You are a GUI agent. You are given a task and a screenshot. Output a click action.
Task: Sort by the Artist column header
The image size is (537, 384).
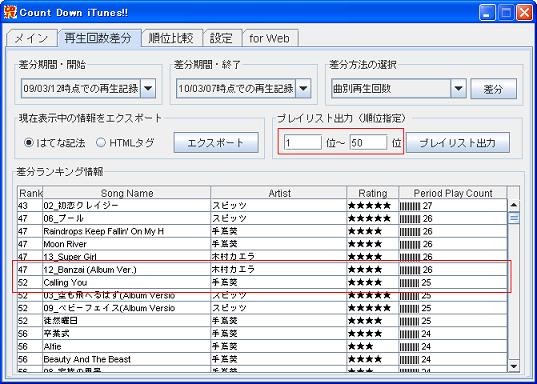(x=279, y=193)
